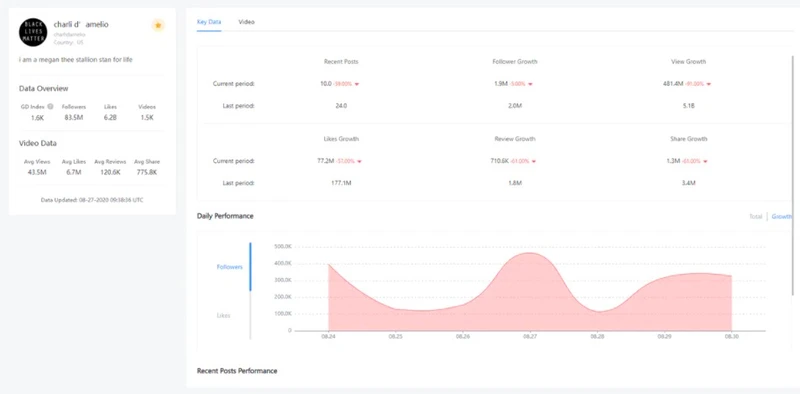Image resolution: width=800 pixels, height=394 pixels.
Task: Click the 08.27 peak on followers chart
Action: point(530,253)
